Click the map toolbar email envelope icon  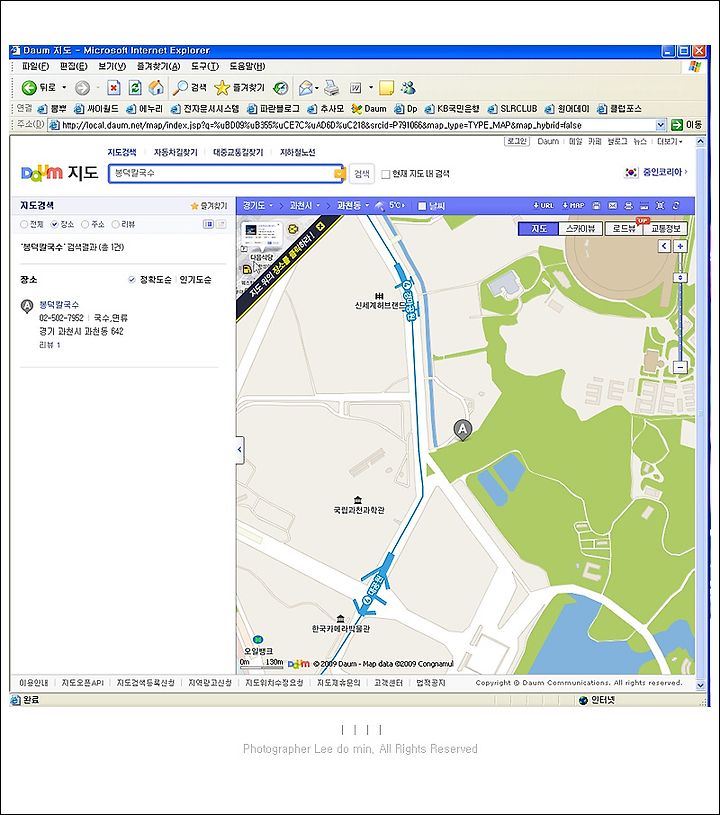[612, 206]
